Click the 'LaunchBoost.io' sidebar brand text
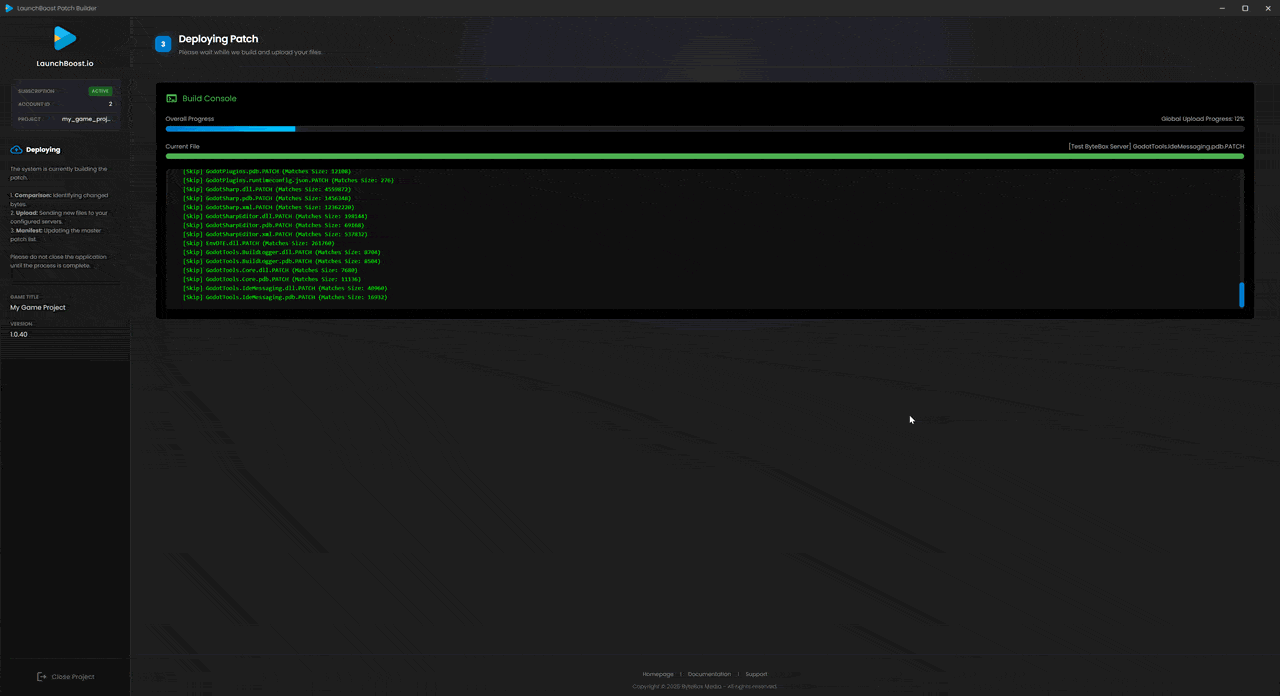The height and width of the screenshot is (696, 1280). [65, 63]
